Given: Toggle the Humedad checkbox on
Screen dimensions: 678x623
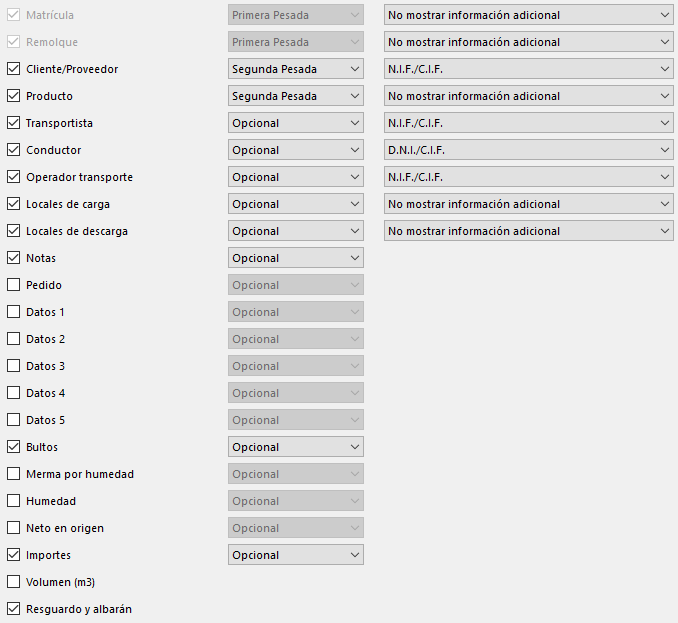Looking at the screenshot, I should click(x=13, y=501).
